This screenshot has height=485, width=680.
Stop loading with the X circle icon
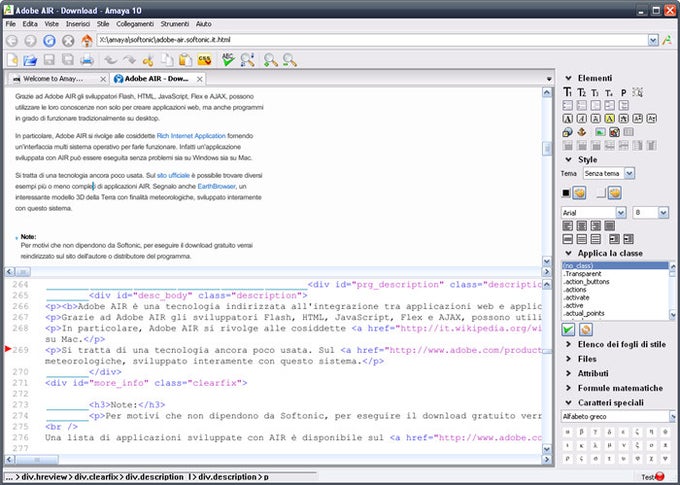click(x=68, y=40)
